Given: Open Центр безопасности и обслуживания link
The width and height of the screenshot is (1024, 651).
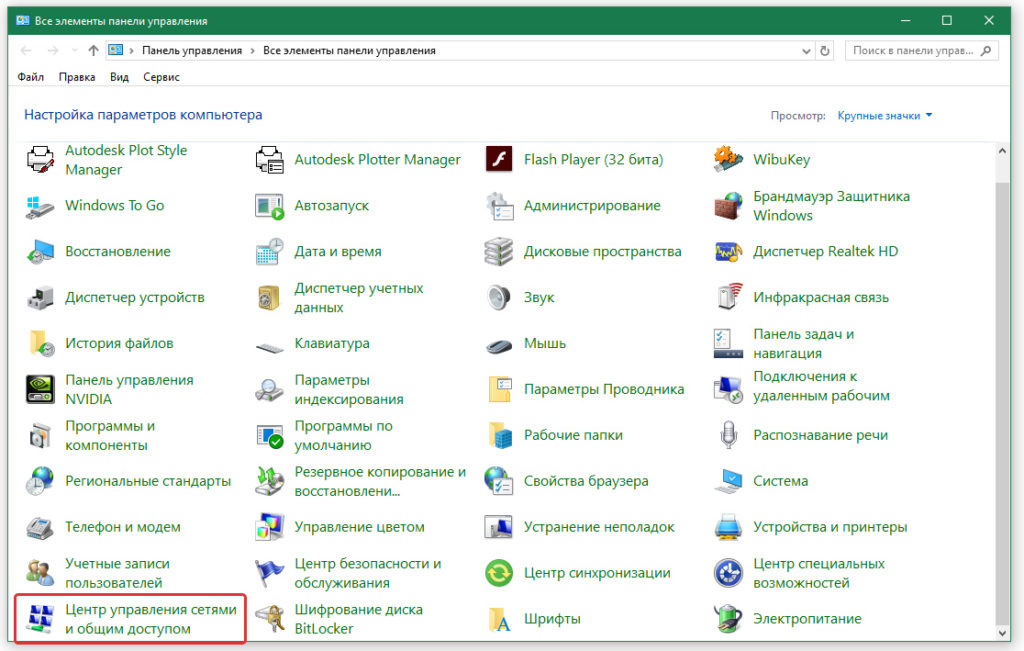Looking at the screenshot, I should [x=368, y=573].
